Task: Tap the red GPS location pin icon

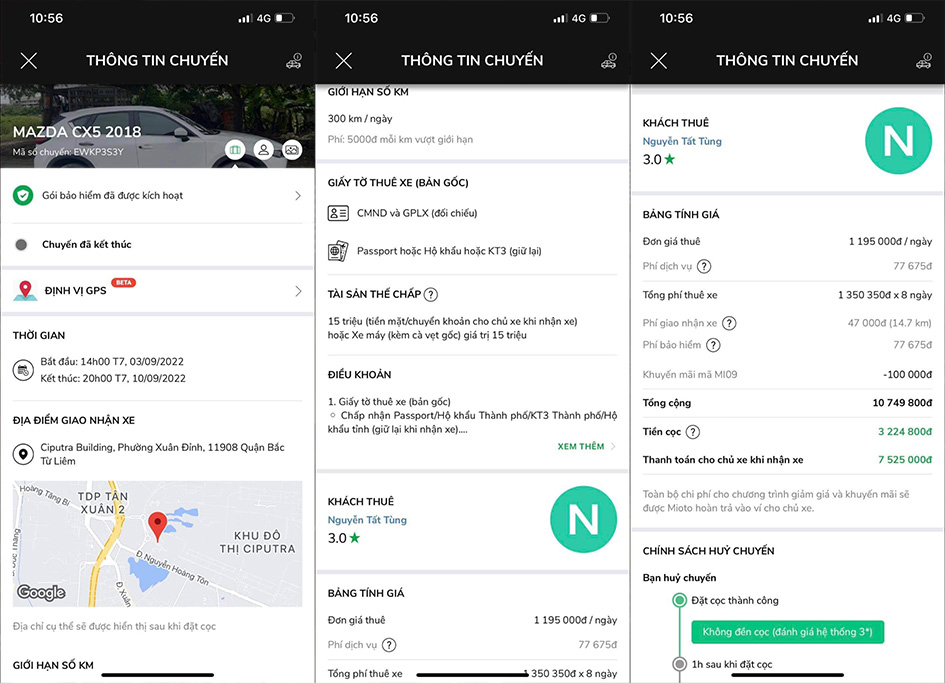Action: [x=25, y=291]
